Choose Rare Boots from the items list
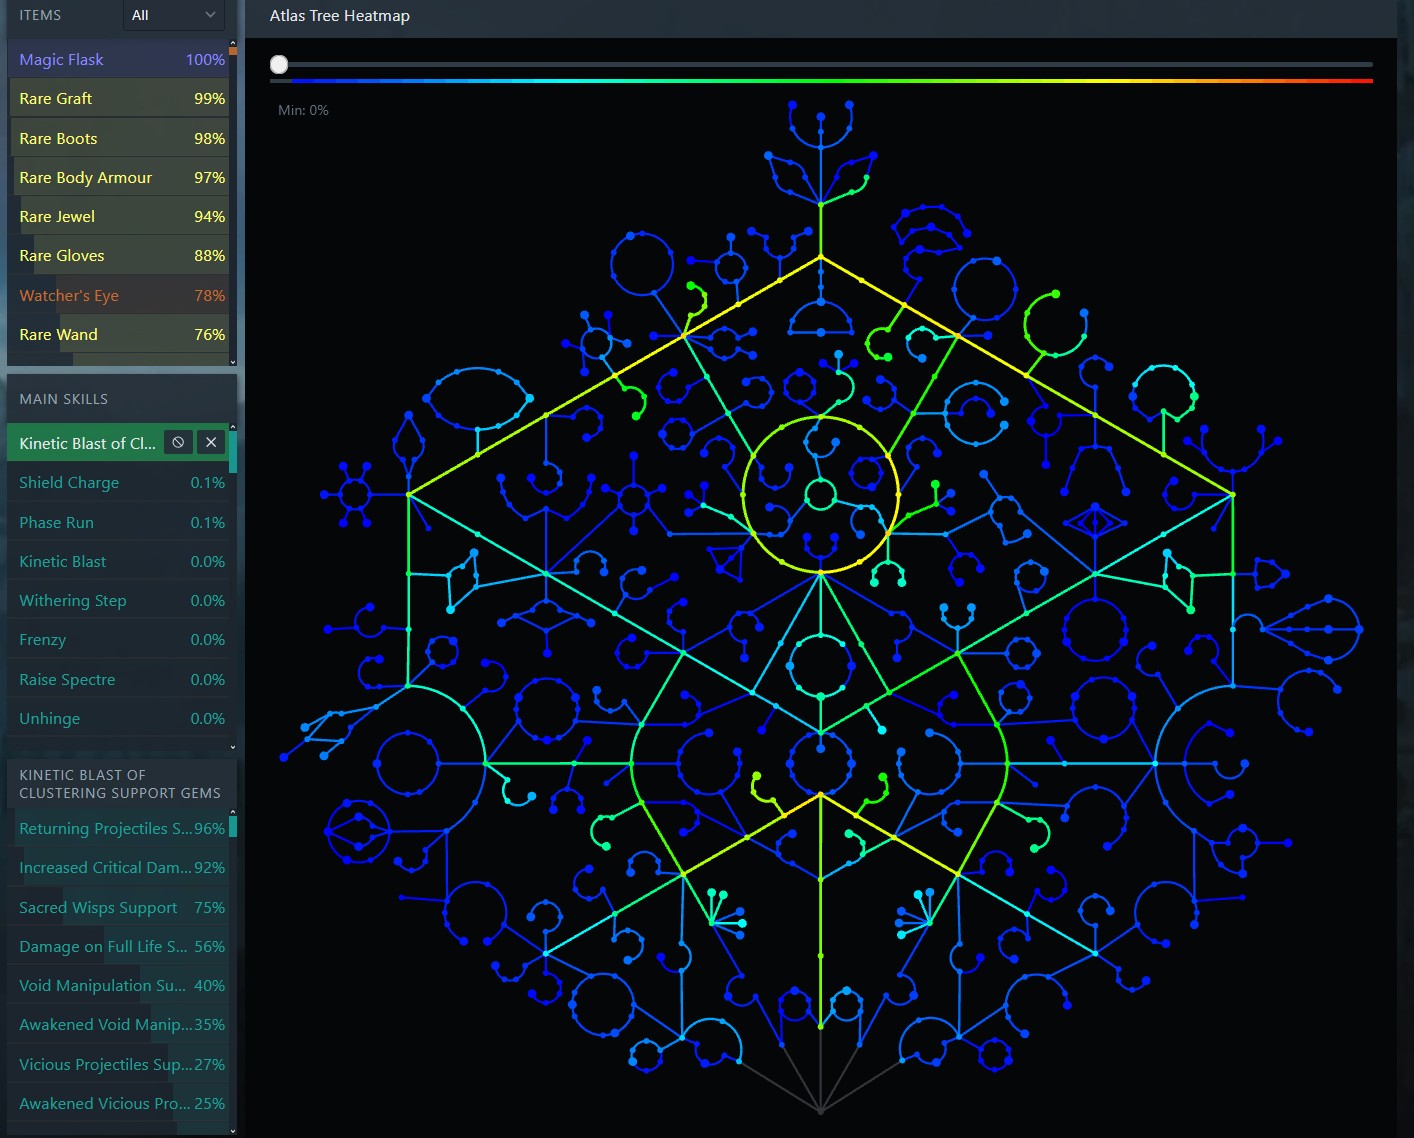The height and width of the screenshot is (1138, 1414). pyautogui.click(x=118, y=138)
